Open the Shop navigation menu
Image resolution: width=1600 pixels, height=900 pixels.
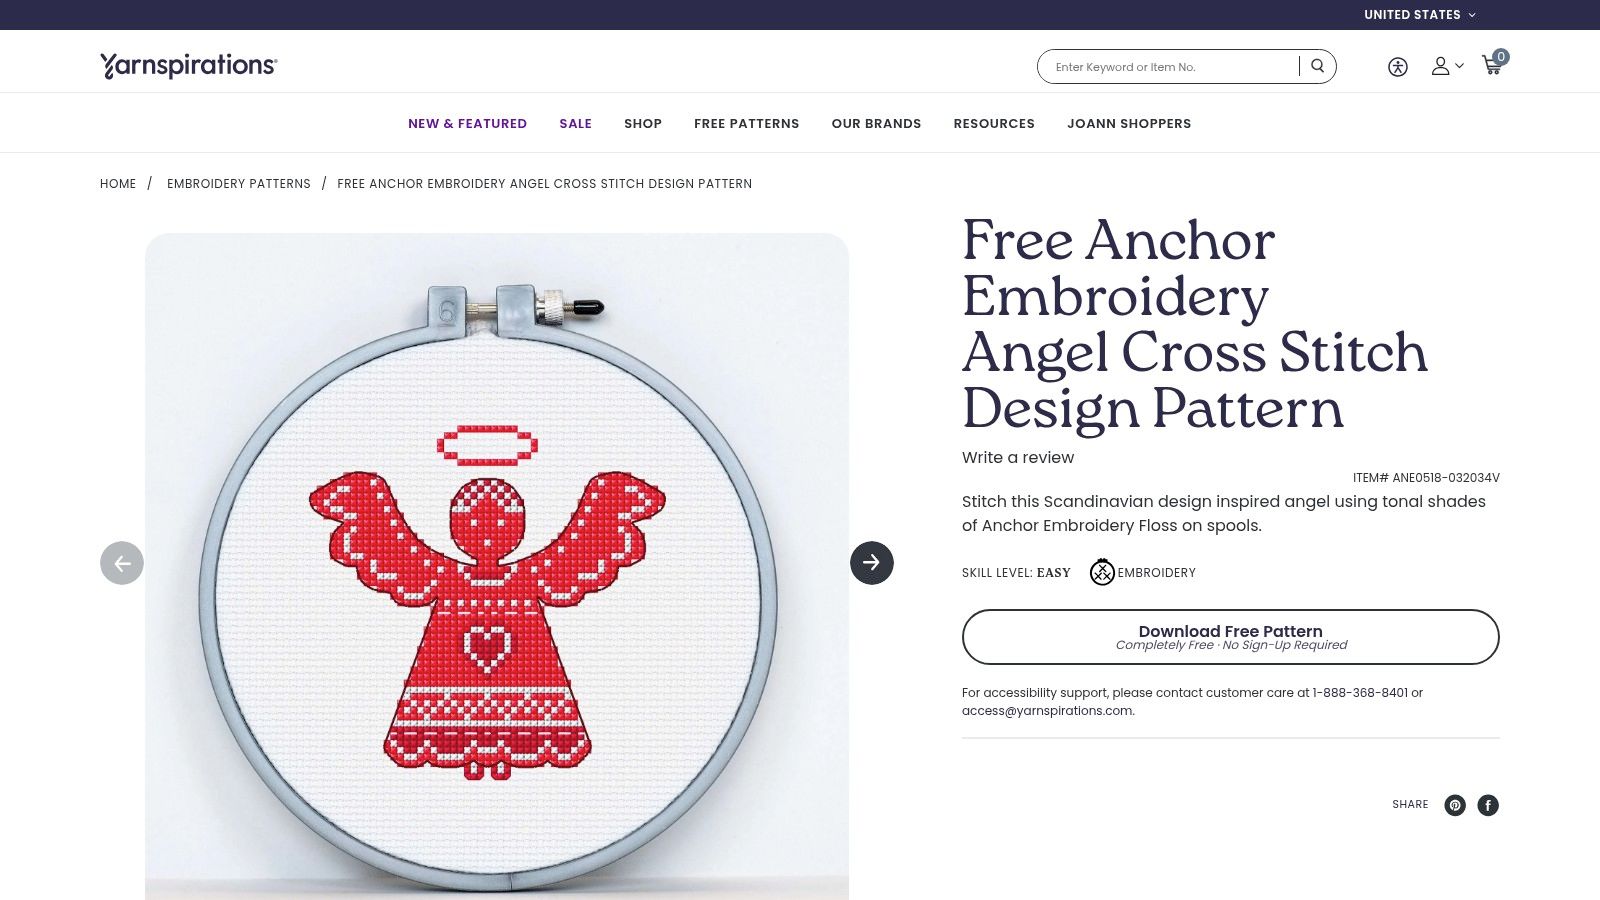coord(643,124)
